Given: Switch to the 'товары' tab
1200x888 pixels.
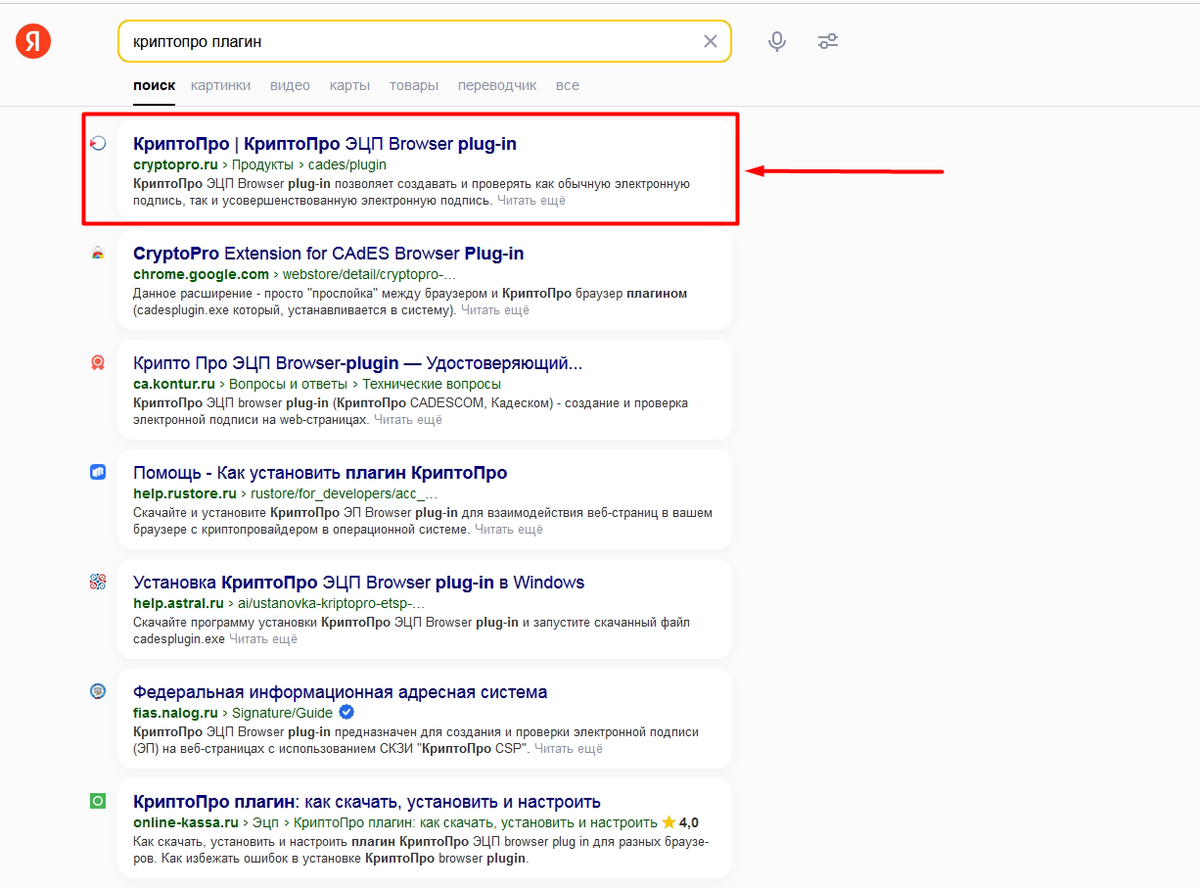Looking at the screenshot, I should [414, 86].
